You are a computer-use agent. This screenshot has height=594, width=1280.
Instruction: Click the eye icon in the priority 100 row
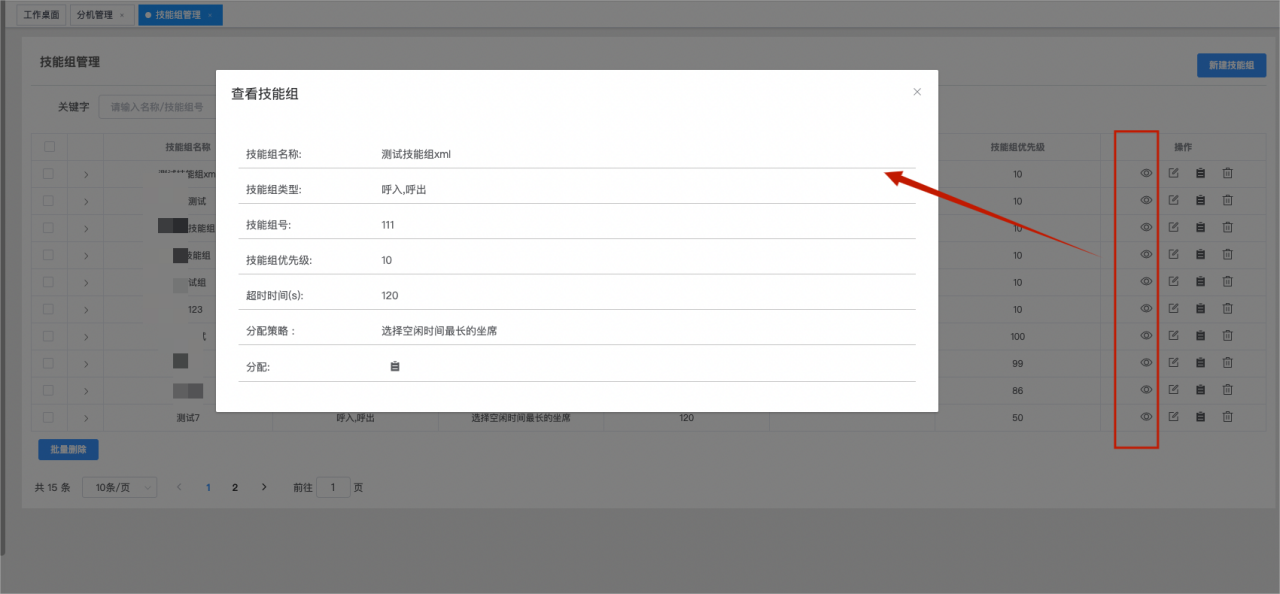click(x=1146, y=336)
